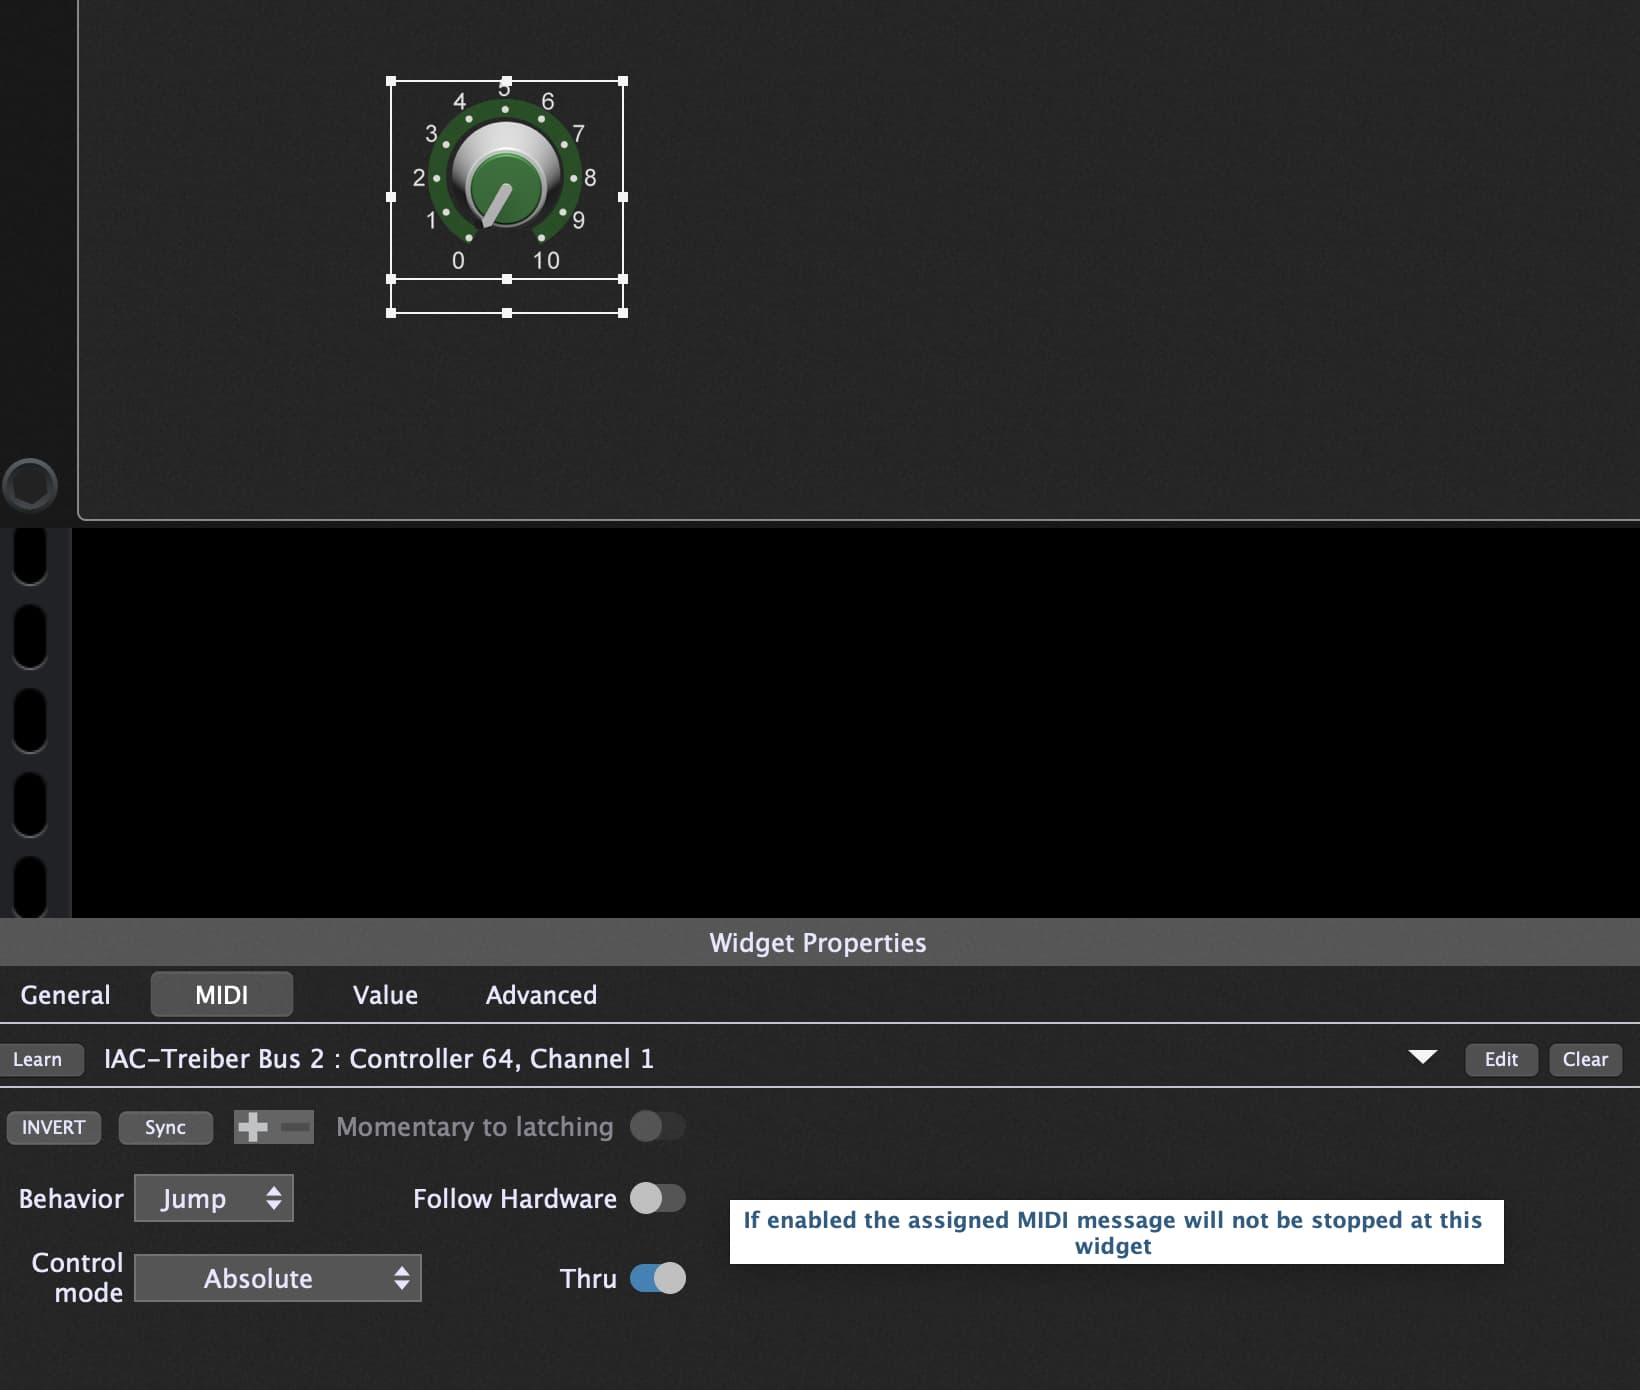Turn on the Follow Hardware toggle
The image size is (1640, 1390).
click(657, 1198)
